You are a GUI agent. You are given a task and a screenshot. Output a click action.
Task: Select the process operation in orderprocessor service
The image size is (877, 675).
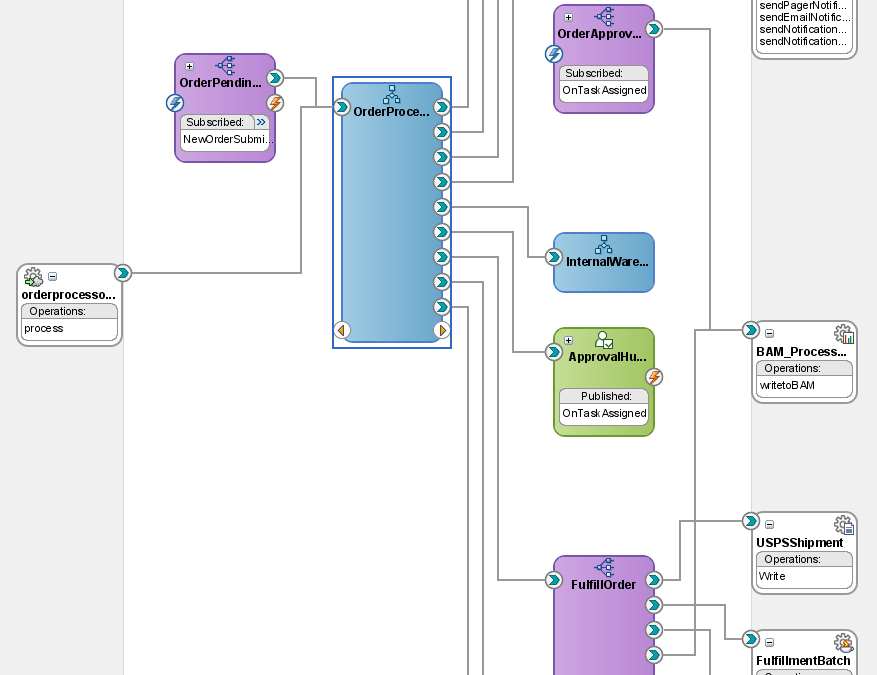click(44, 328)
